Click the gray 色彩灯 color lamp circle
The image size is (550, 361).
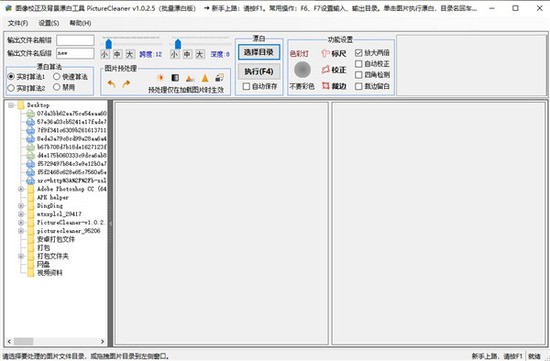(302, 69)
